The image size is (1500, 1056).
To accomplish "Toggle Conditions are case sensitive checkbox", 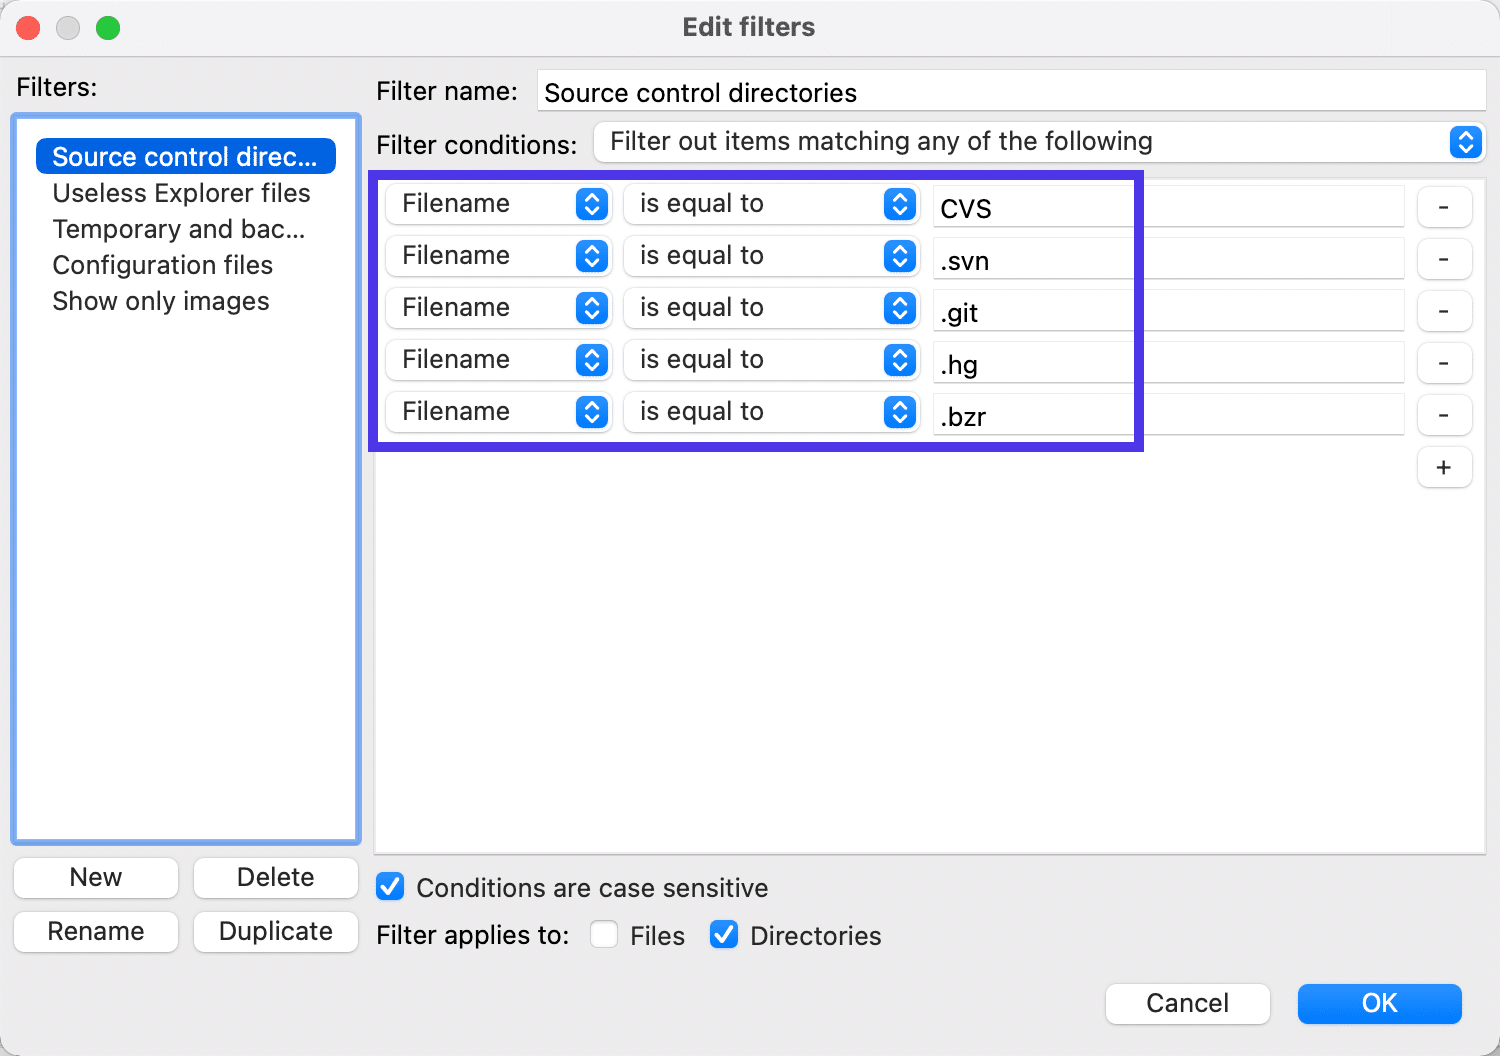I will tap(391, 887).
